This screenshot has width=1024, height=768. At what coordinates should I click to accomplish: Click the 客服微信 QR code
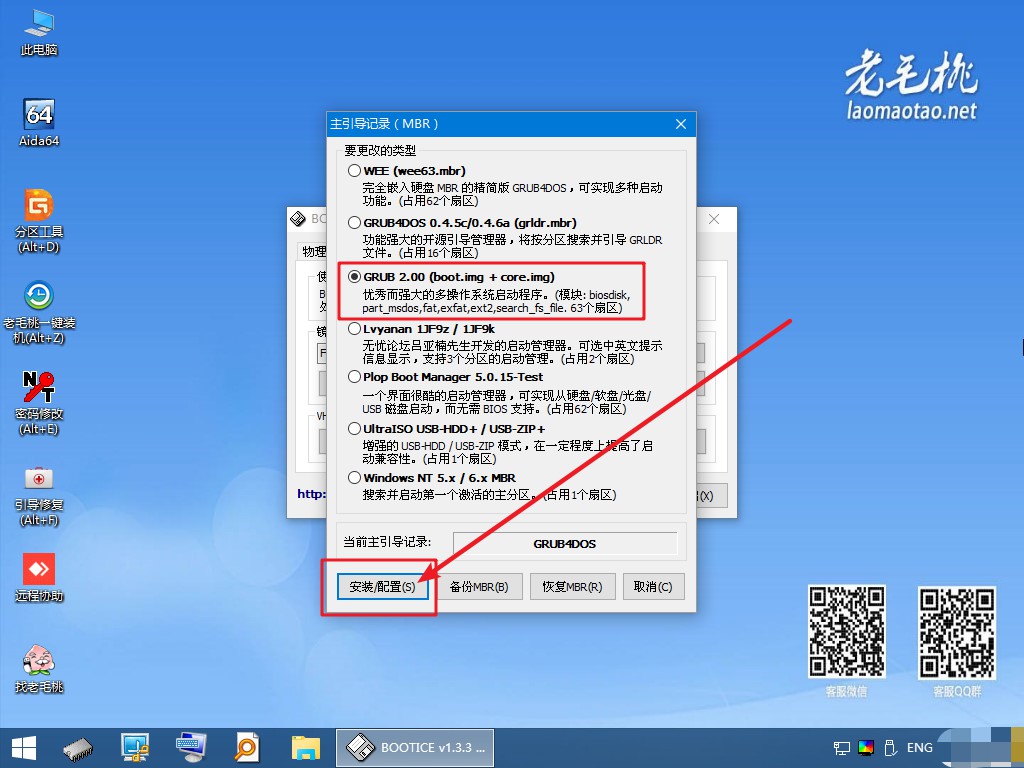(x=847, y=632)
